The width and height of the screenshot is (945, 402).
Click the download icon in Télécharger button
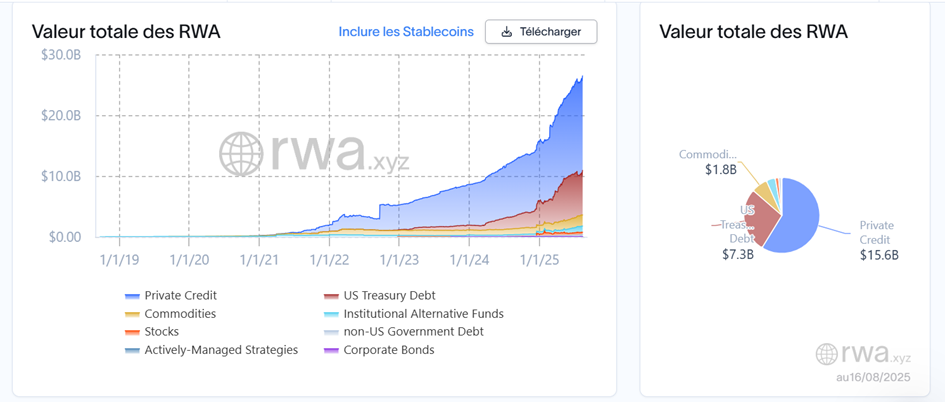click(507, 32)
